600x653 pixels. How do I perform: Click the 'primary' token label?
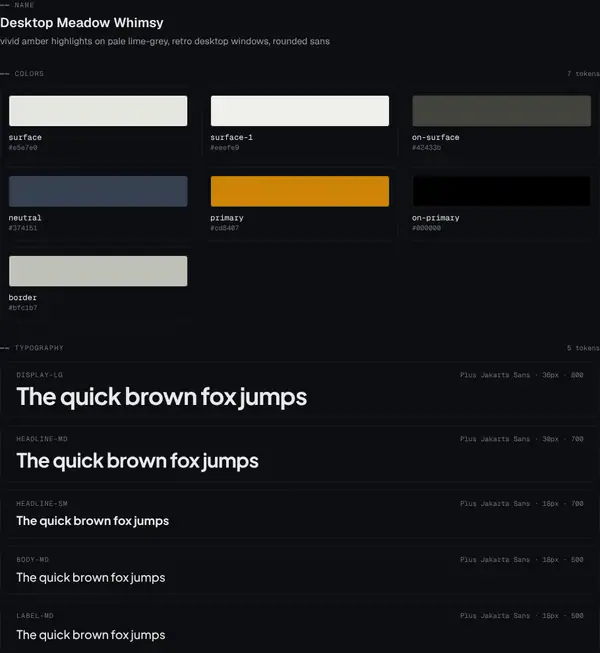(x=227, y=218)
